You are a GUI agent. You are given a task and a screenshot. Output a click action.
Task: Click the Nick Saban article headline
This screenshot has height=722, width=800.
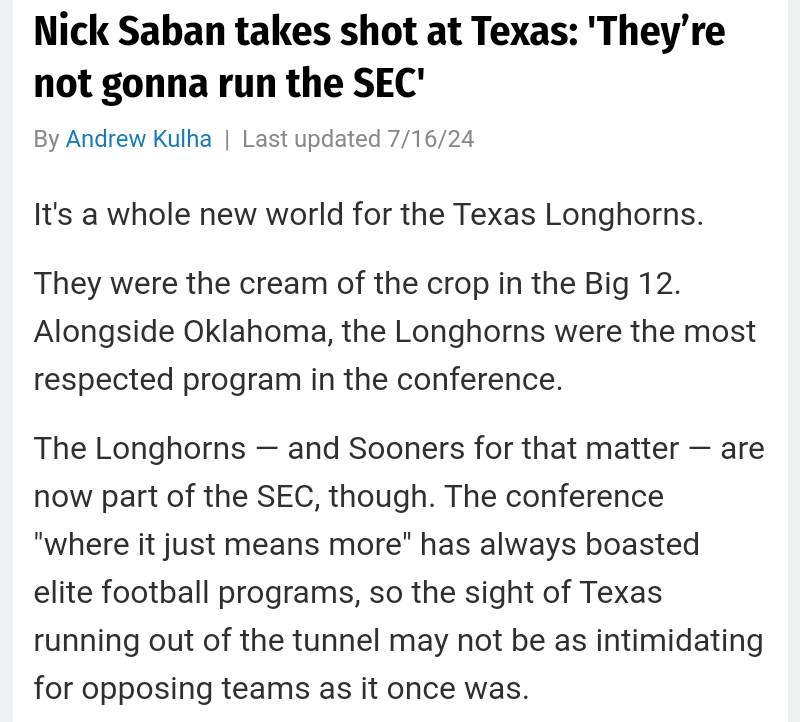coord(380,58)
